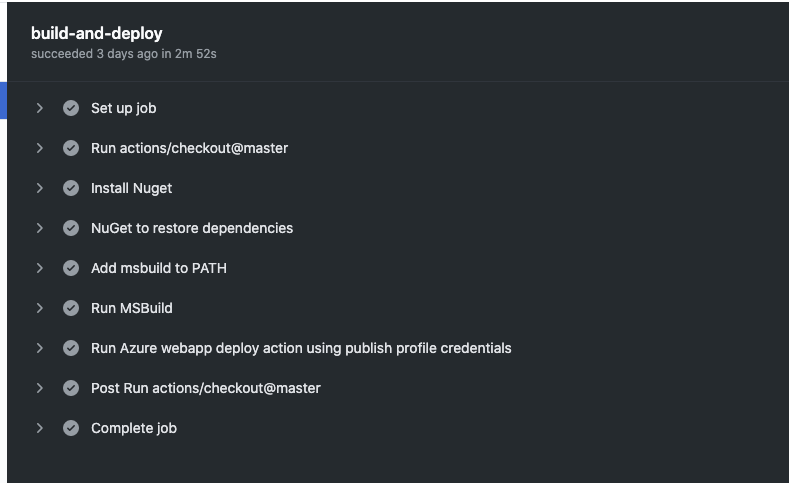Screen dimensions: 789x483
Task: Expand the Set up job step chevron
Action: 40,108
